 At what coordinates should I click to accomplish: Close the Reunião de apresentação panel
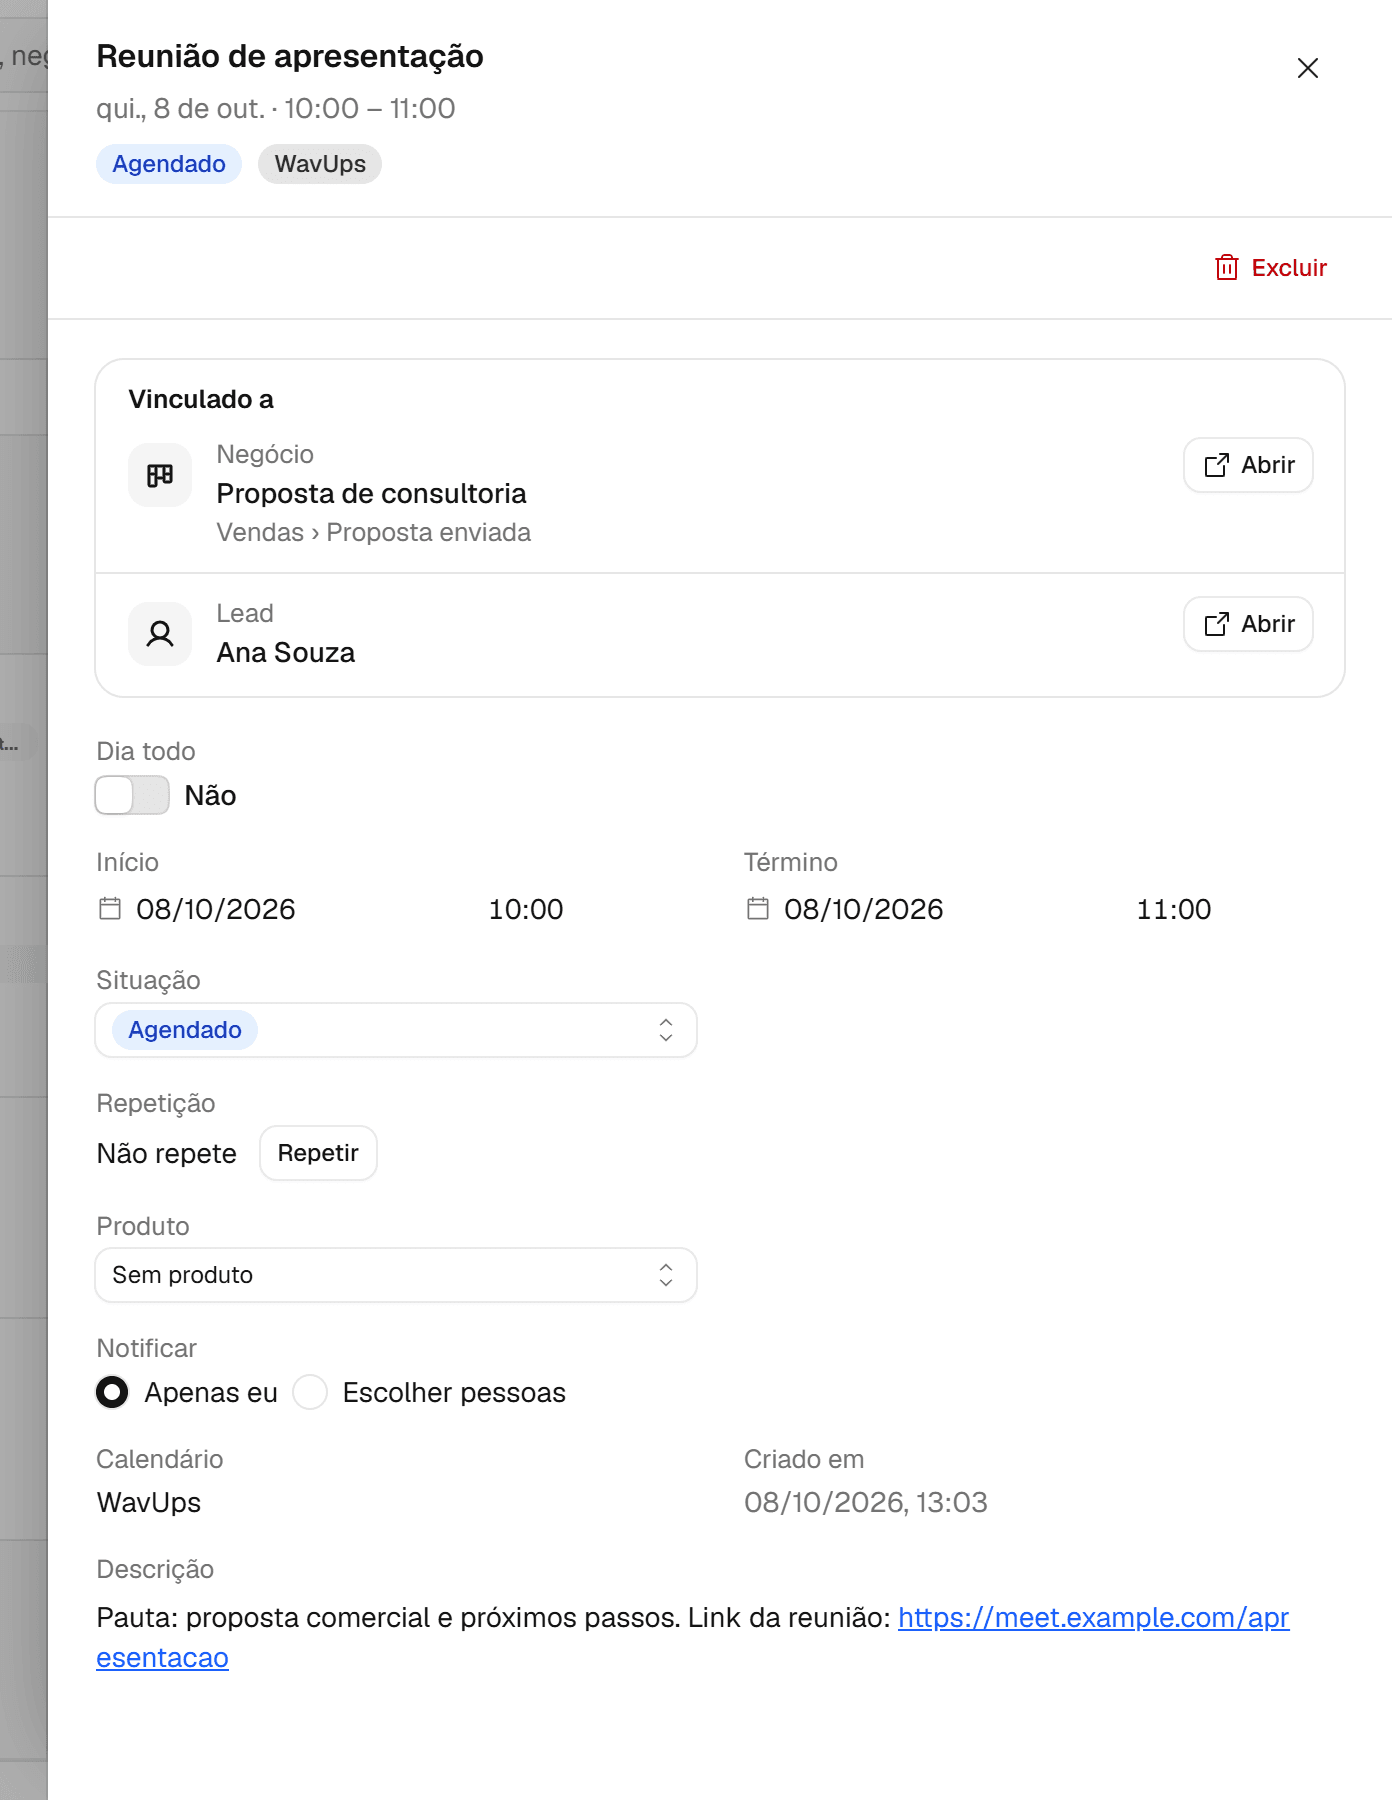[x=1308, y=68]
